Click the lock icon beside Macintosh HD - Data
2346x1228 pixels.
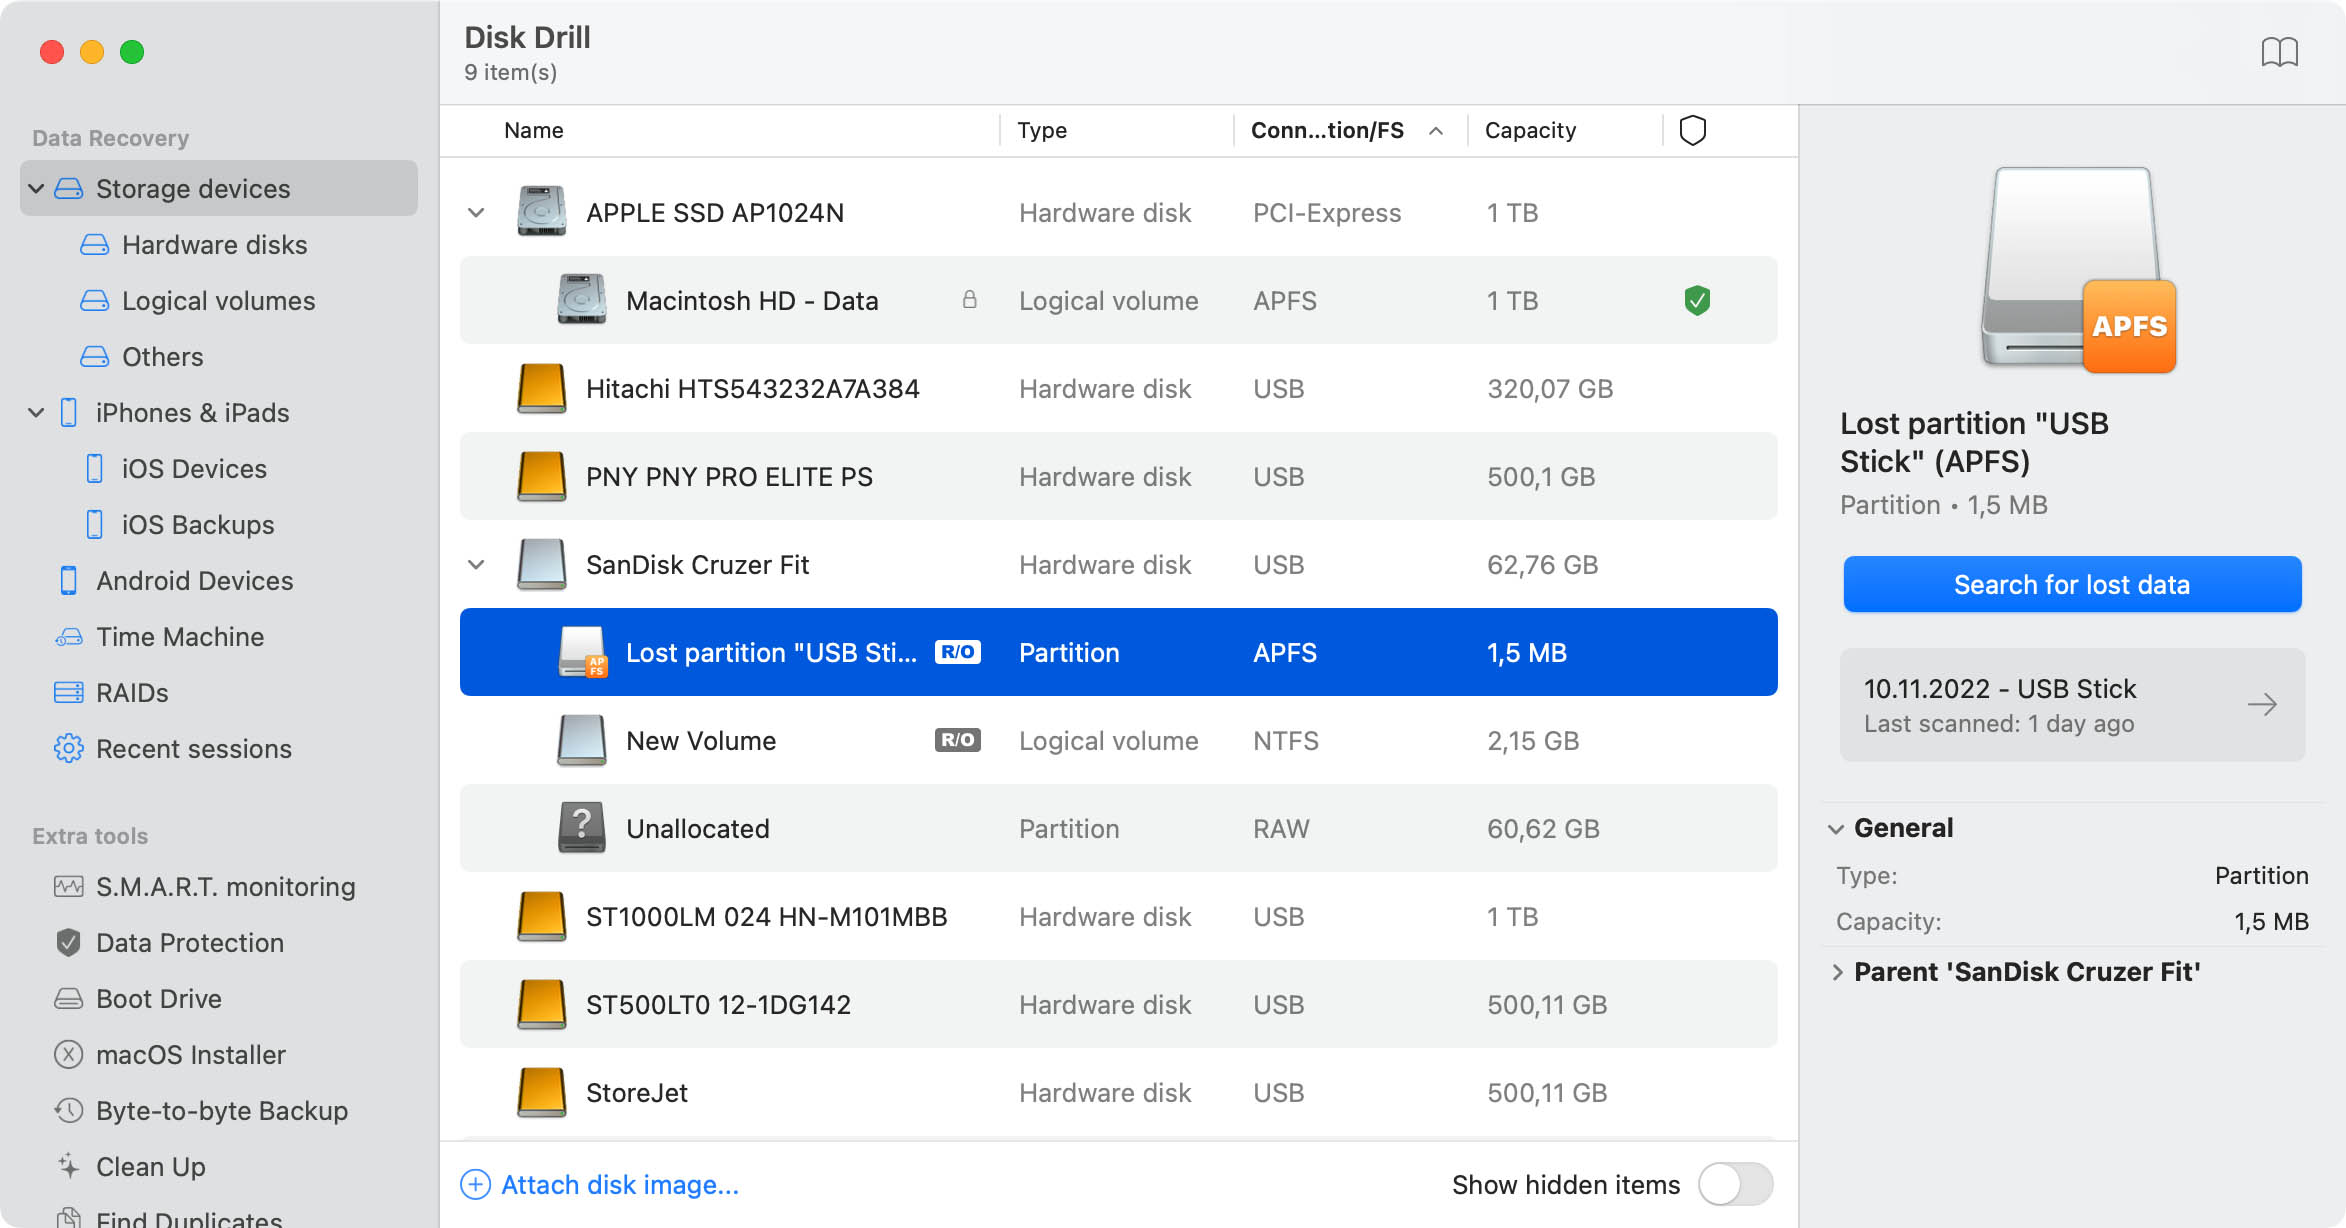(x=969, y=300)
